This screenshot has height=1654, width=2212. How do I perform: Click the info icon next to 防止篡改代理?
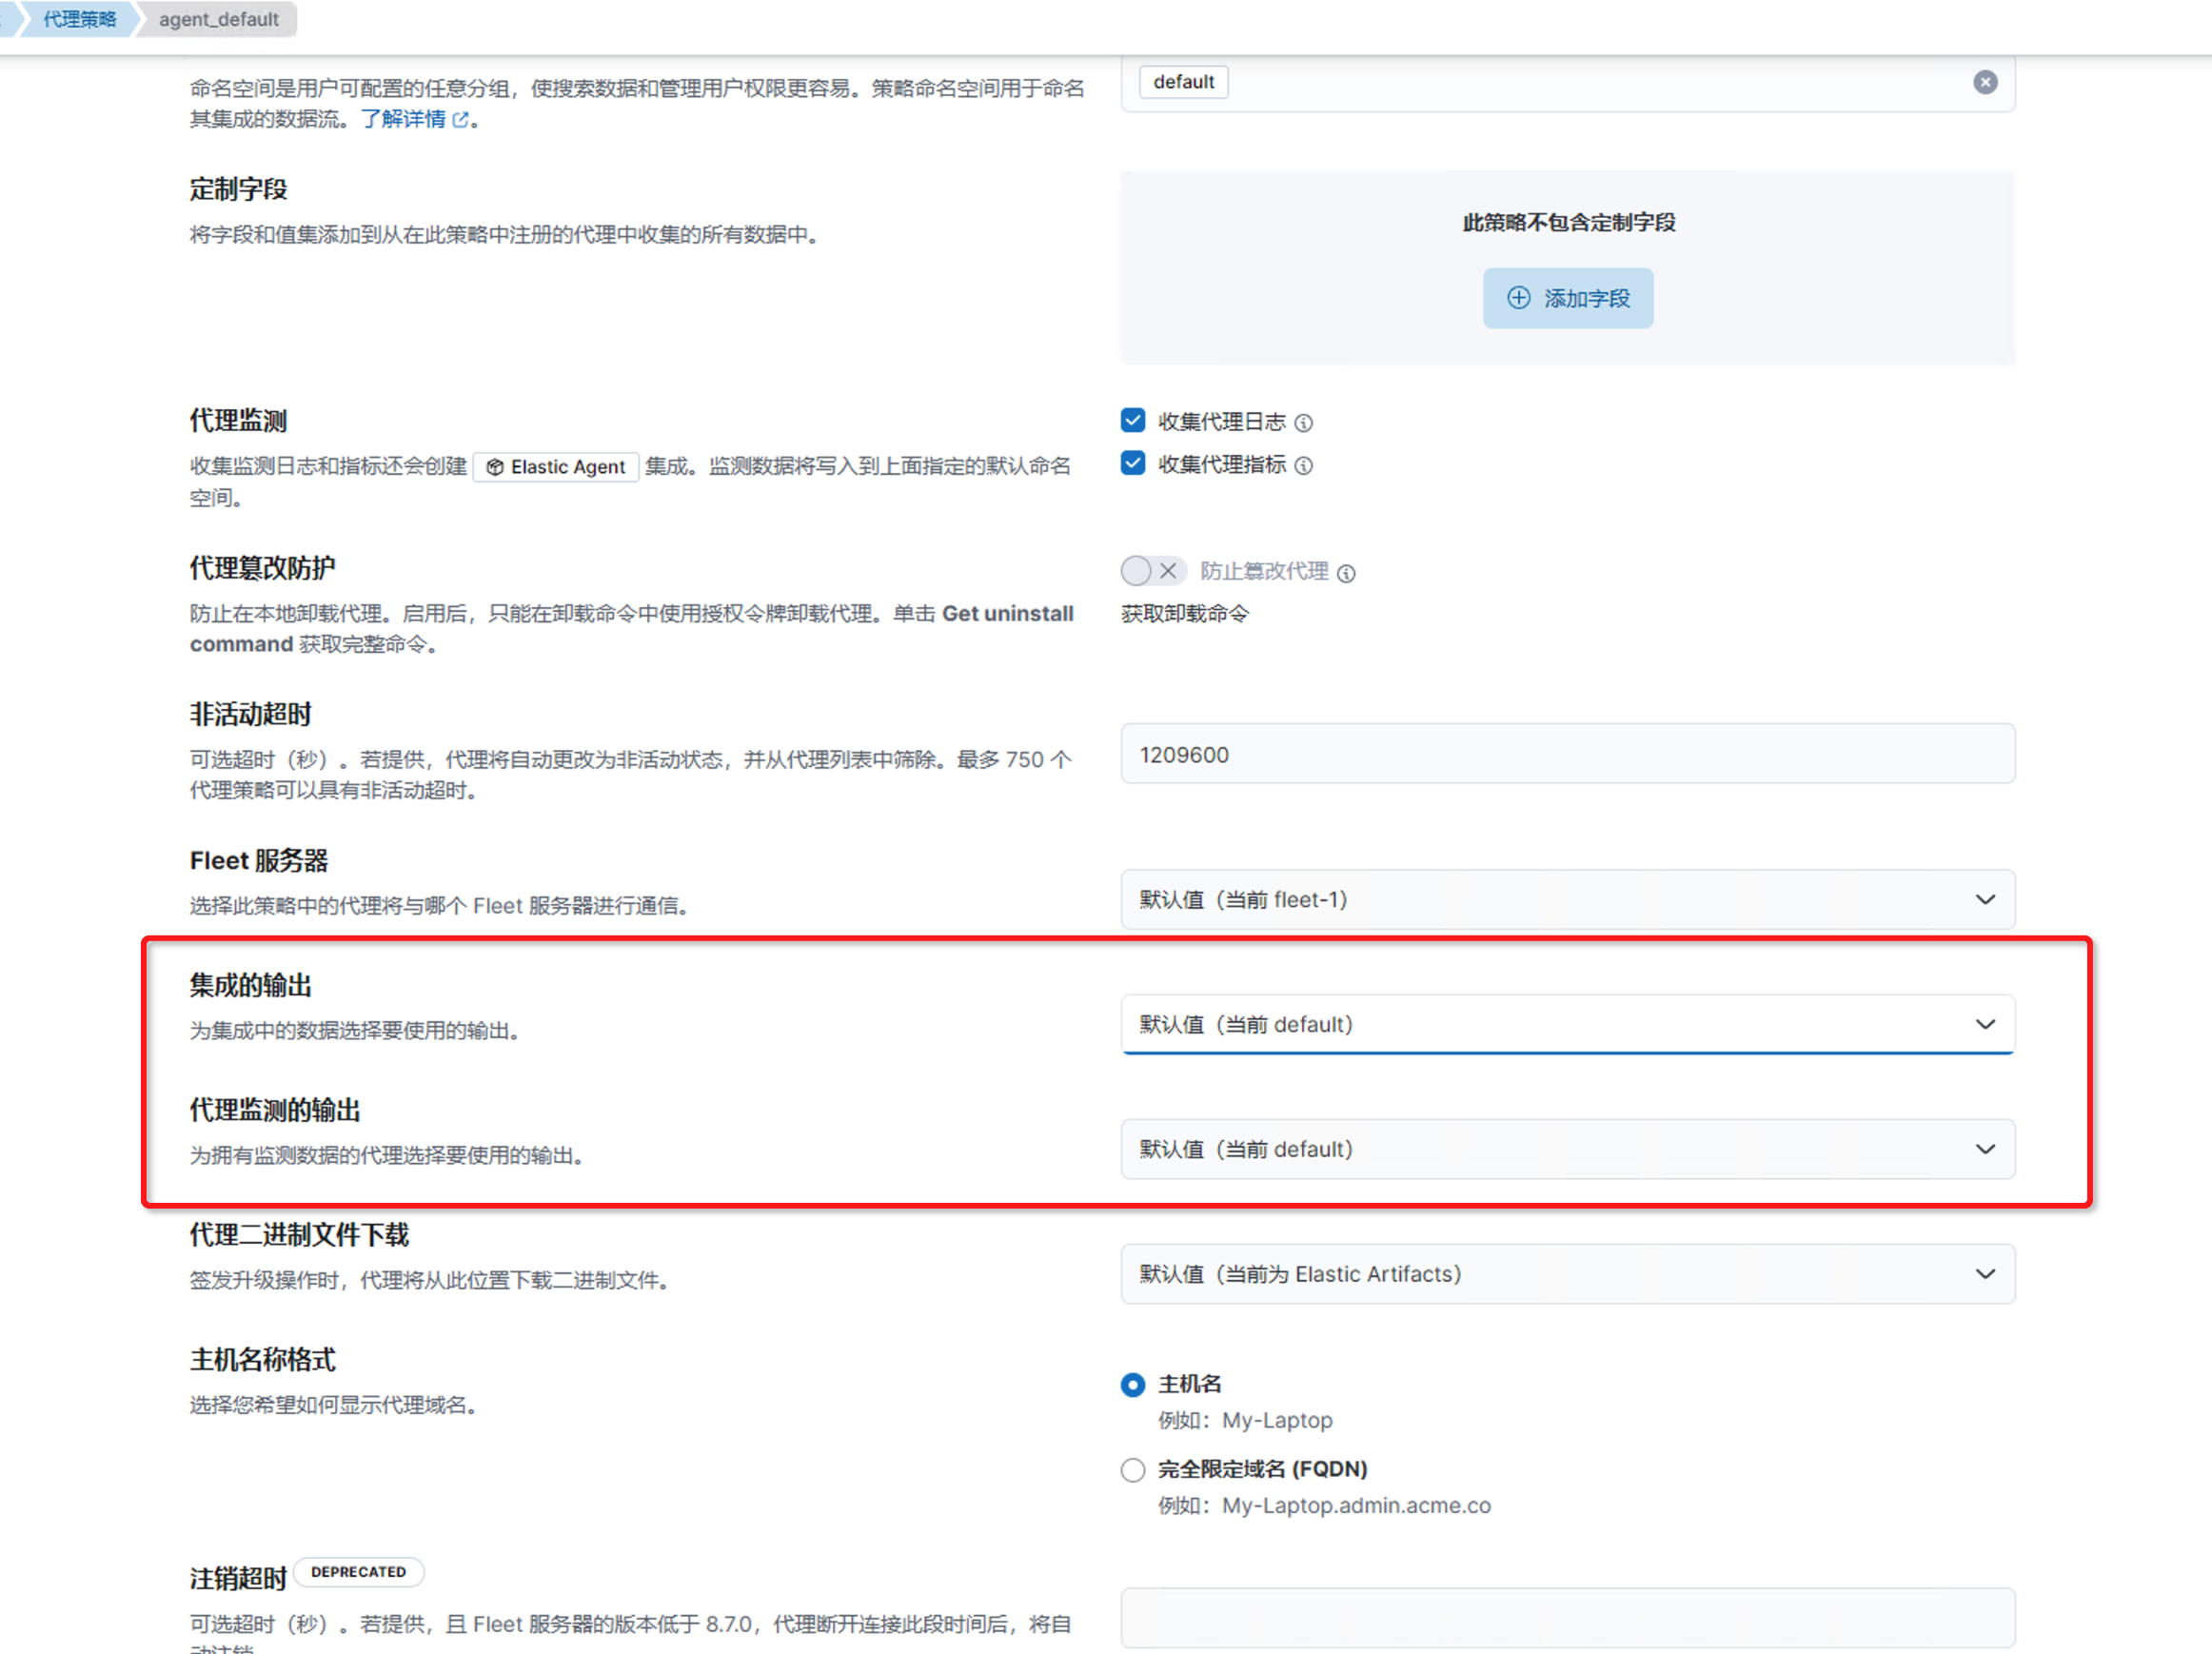point(1346,573)
